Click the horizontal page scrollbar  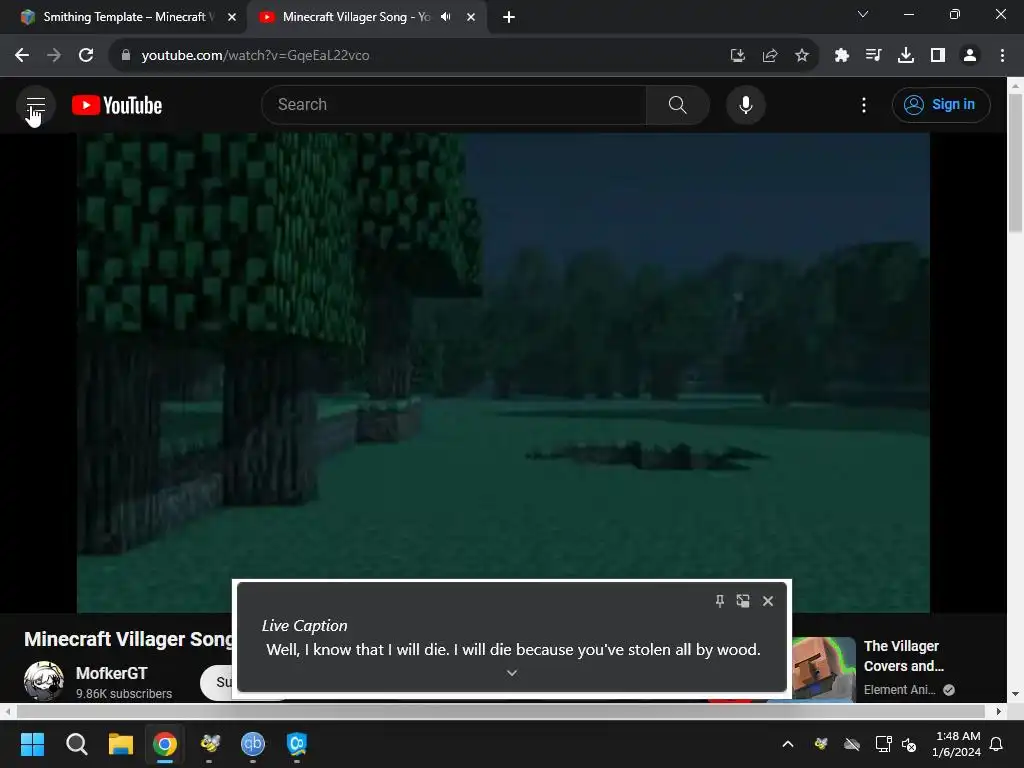point(501,711)
